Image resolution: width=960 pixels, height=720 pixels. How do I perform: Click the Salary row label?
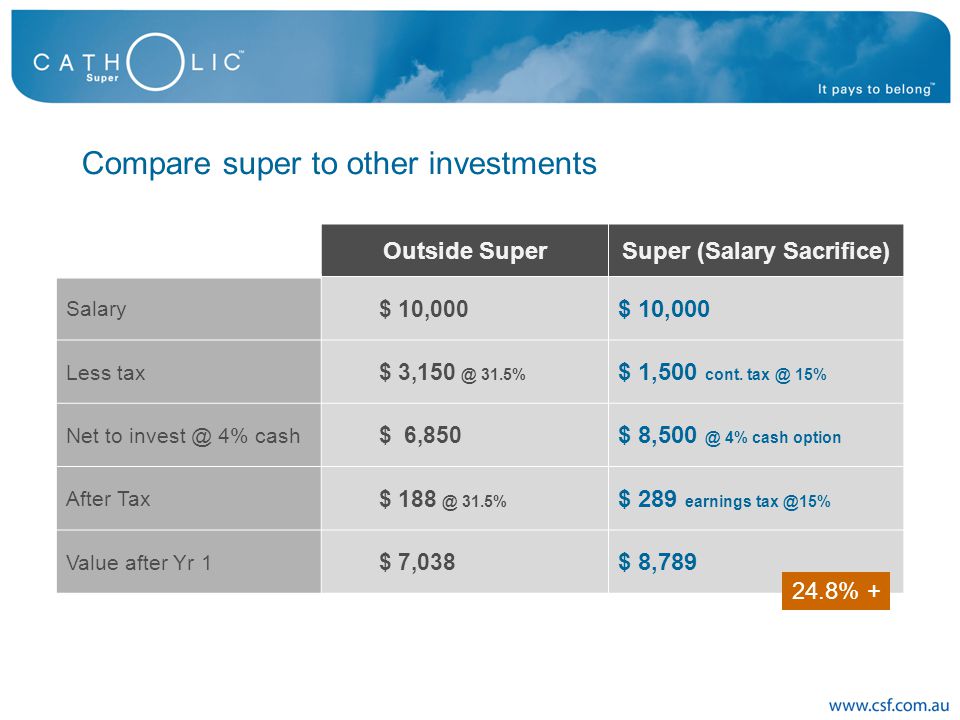(x=96, y=309)
